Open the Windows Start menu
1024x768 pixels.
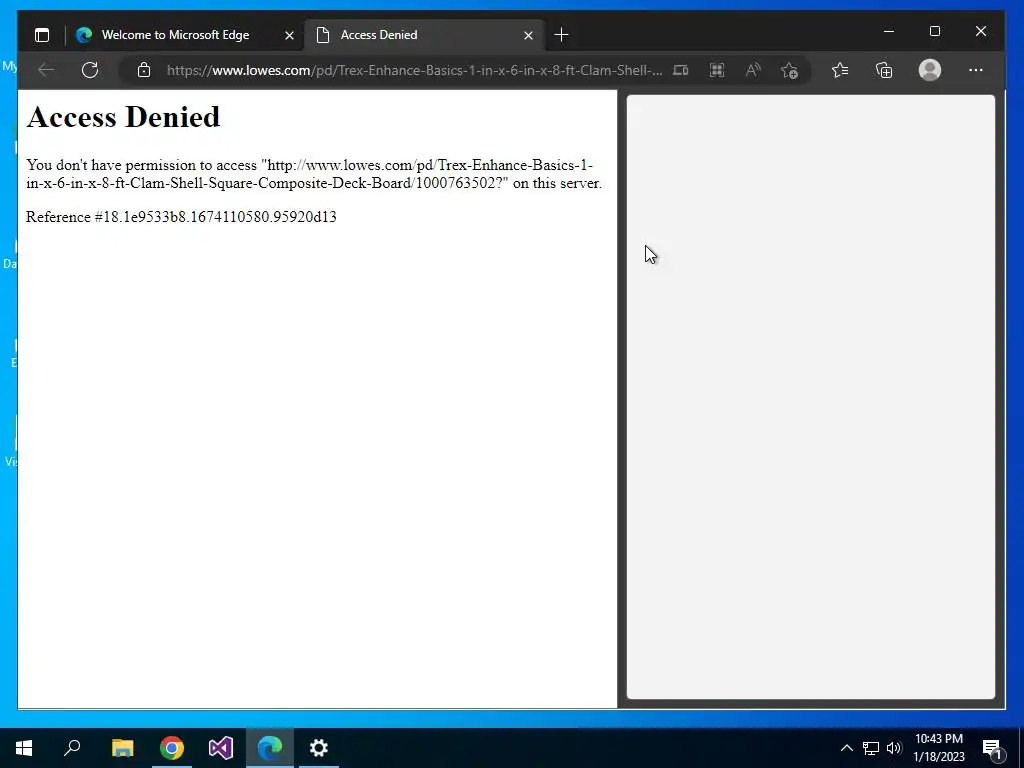pos(24,748)
